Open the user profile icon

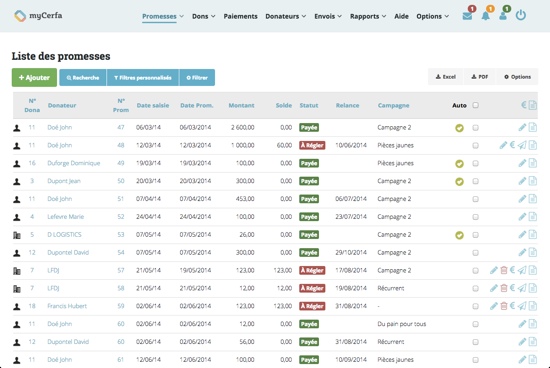click(503, 16)
